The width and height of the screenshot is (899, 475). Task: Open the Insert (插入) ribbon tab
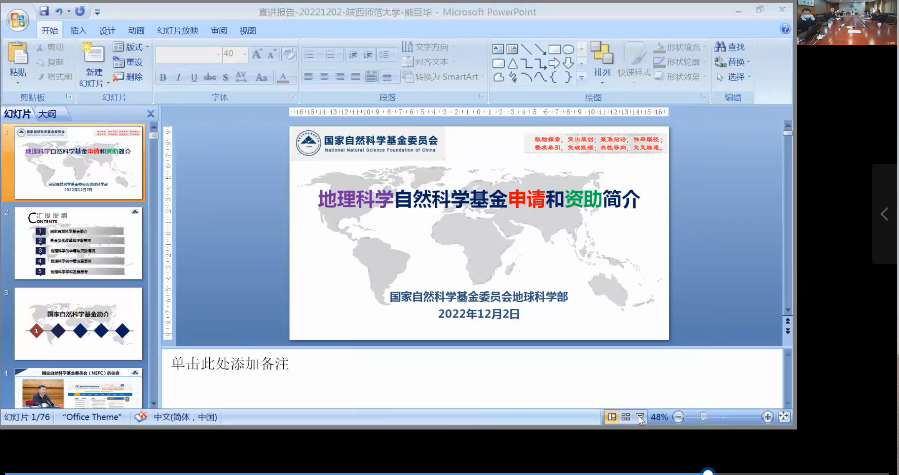coord(78,30)
